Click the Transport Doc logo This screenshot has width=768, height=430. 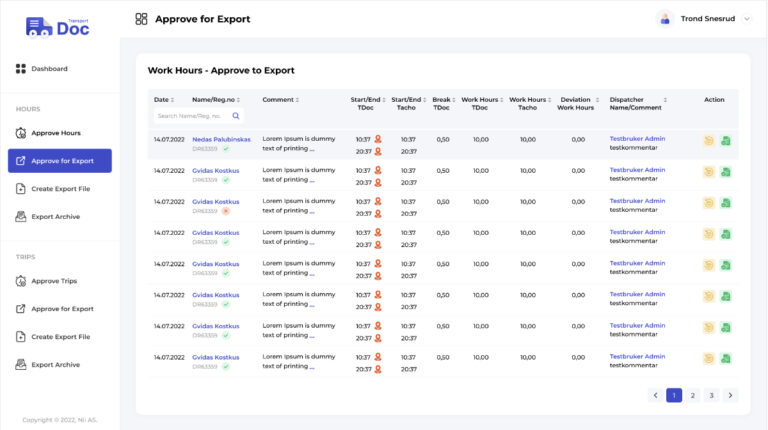58,27
